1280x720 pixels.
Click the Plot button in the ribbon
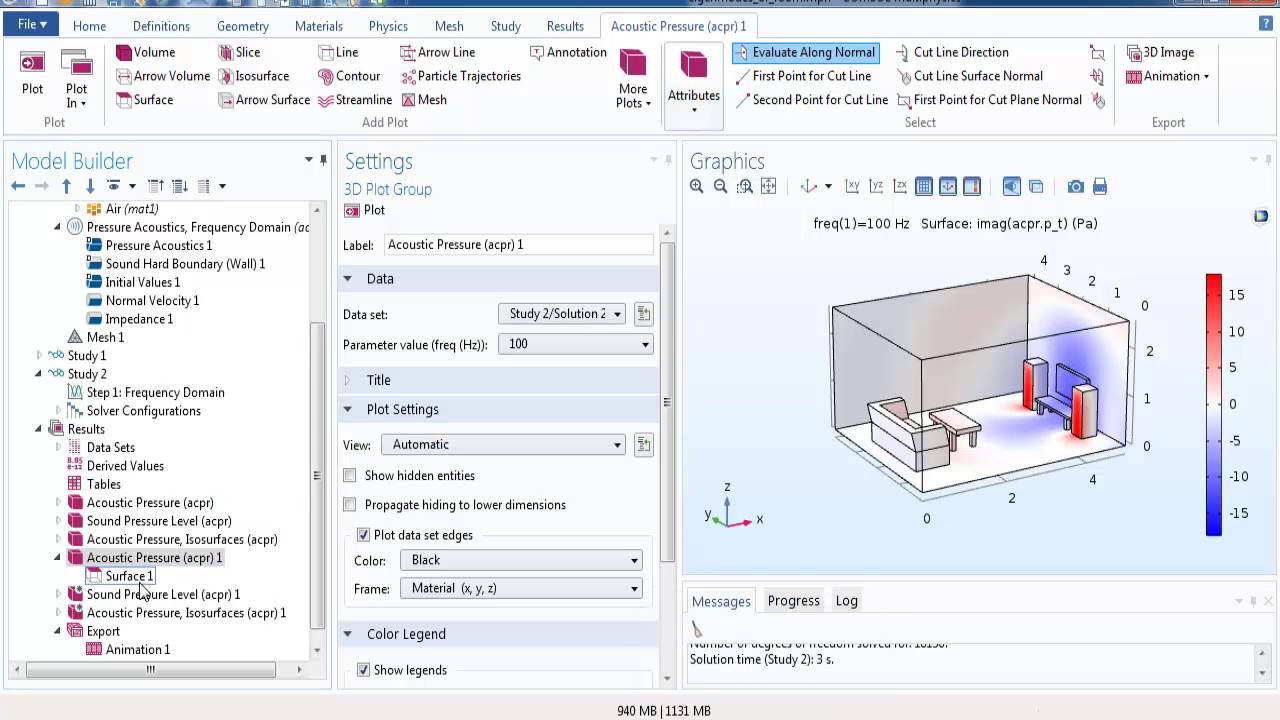point(32,74)
